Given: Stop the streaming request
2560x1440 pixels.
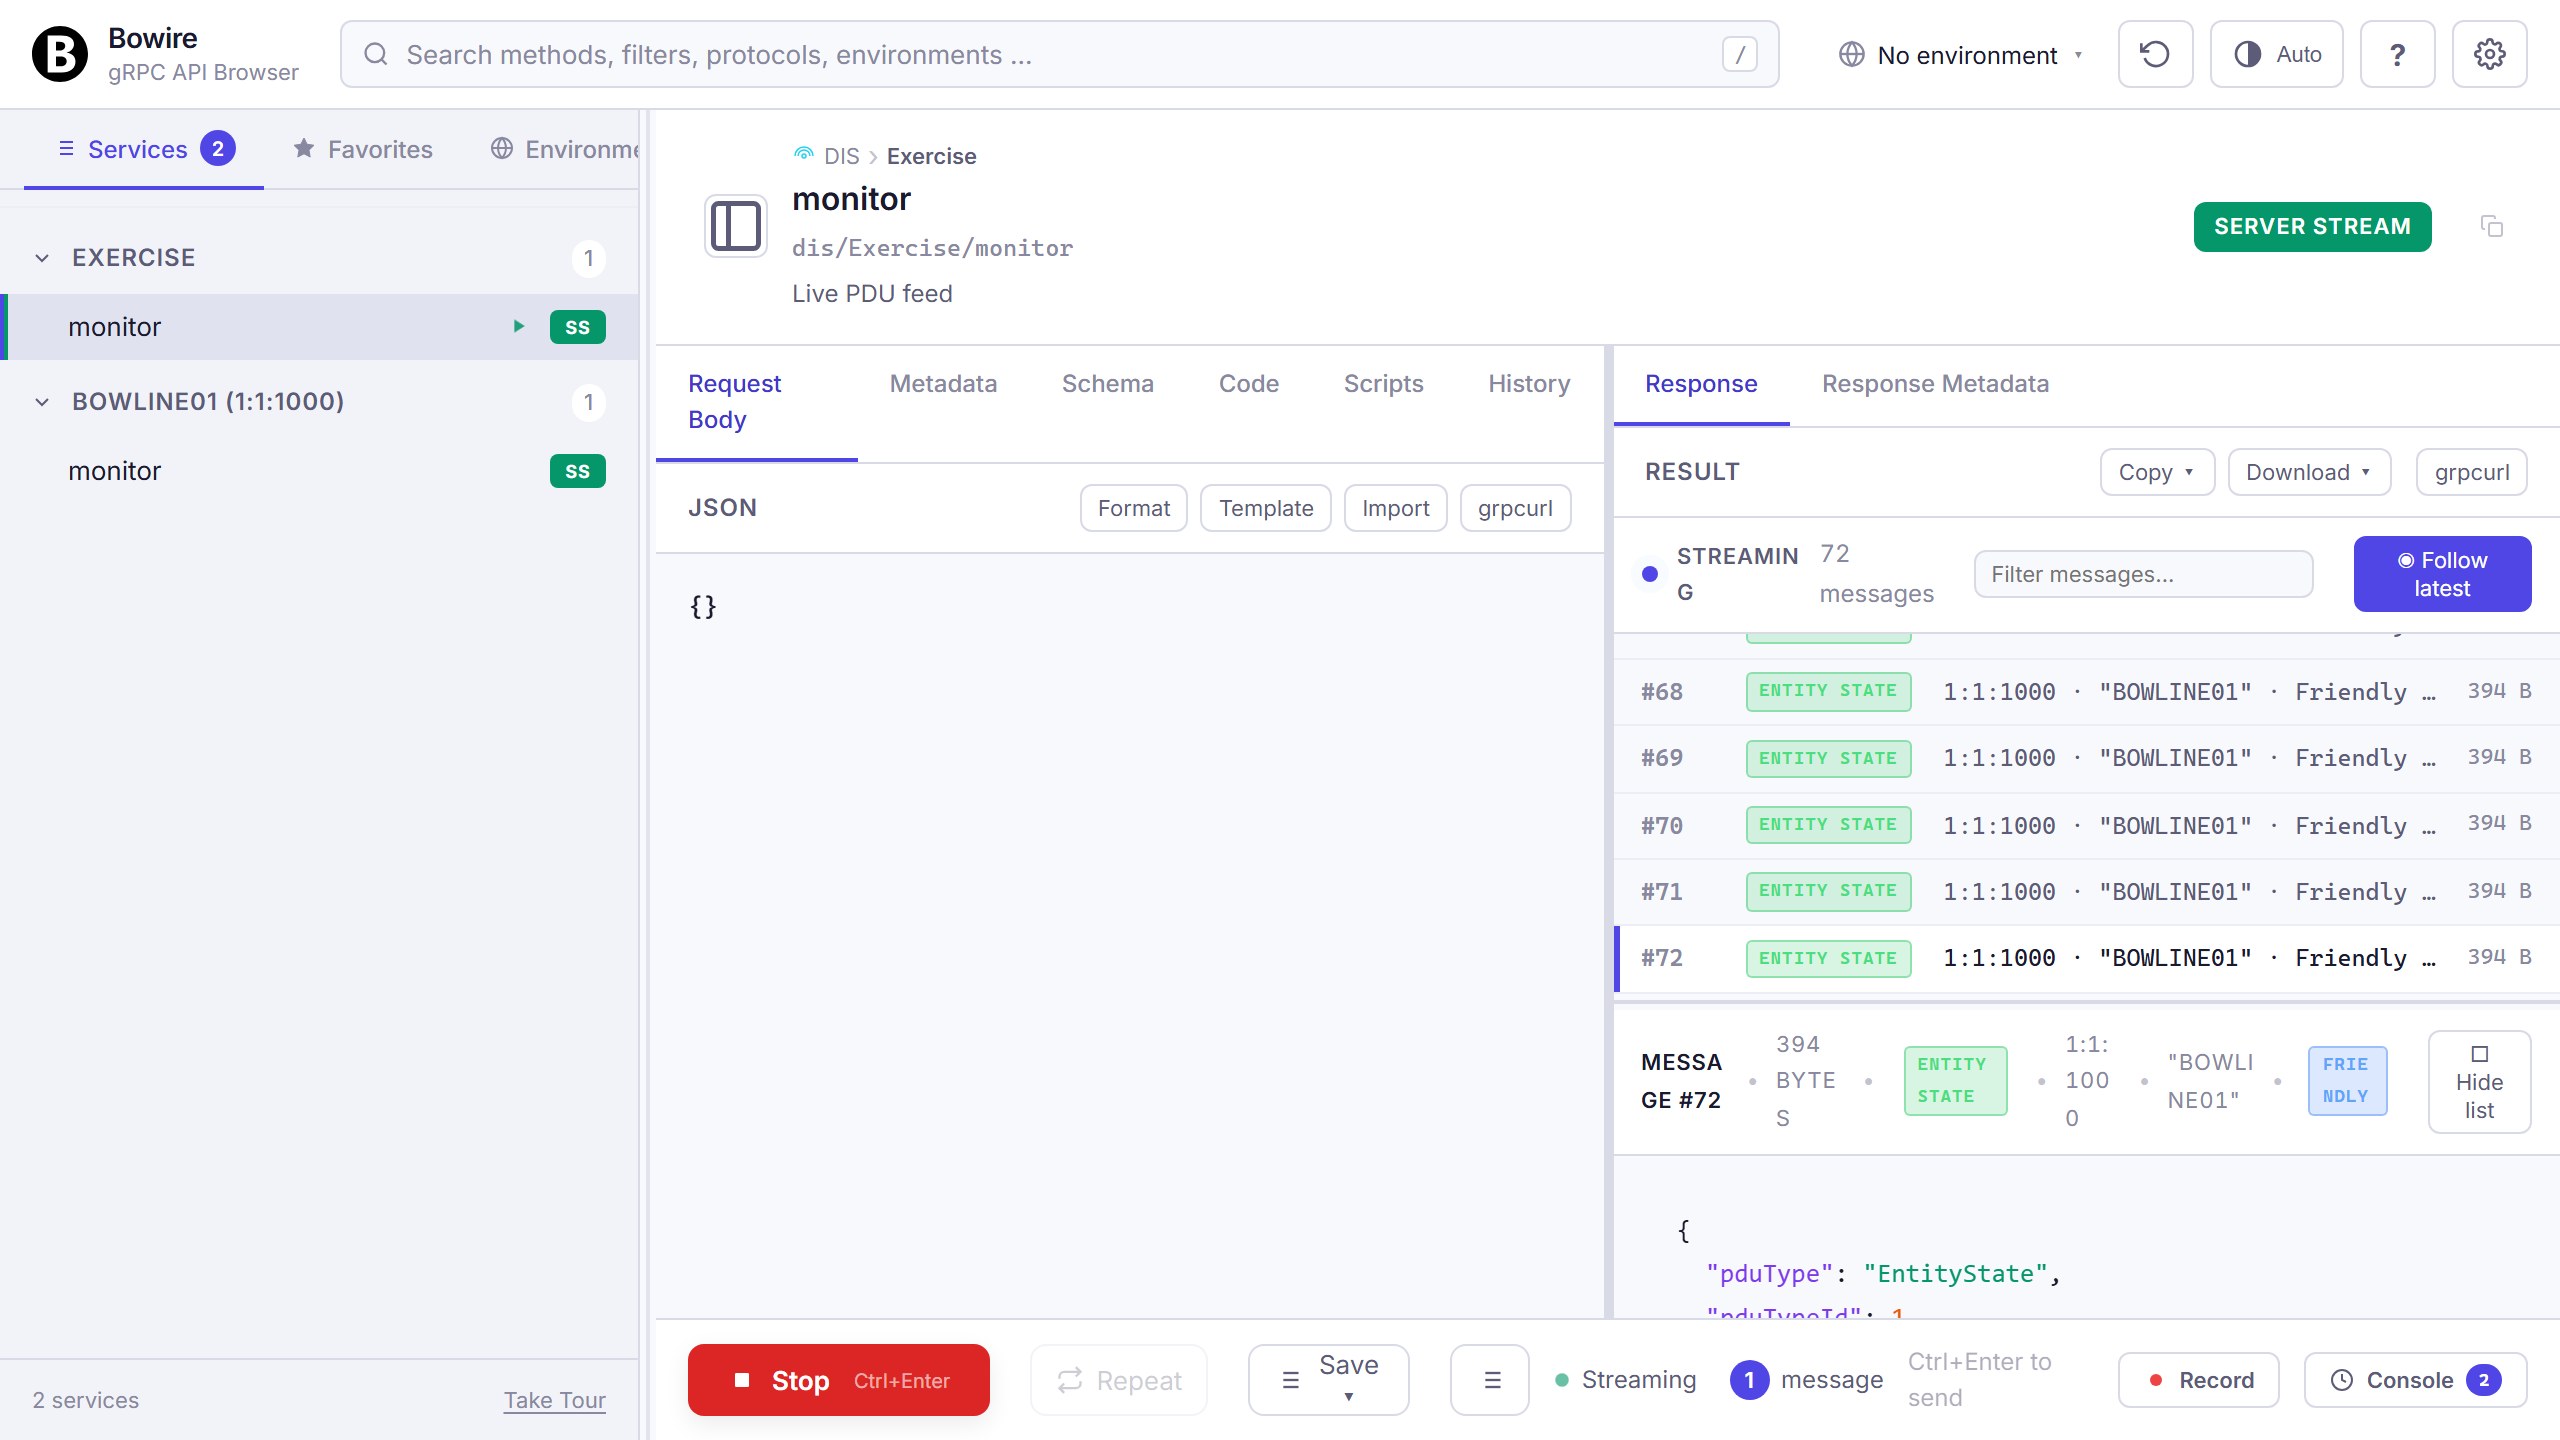Looking at the screenshot, I should tap(838, 1380).
